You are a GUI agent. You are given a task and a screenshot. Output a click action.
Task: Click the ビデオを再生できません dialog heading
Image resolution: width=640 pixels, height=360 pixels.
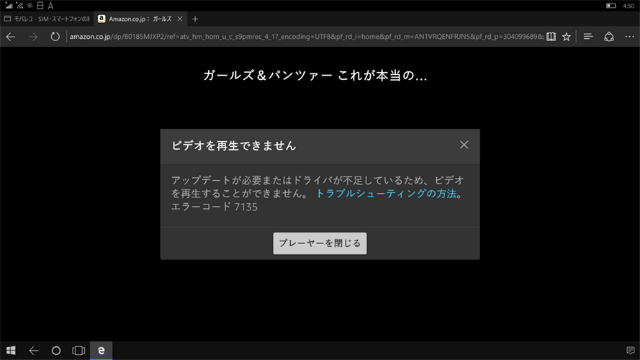point(233,146)
